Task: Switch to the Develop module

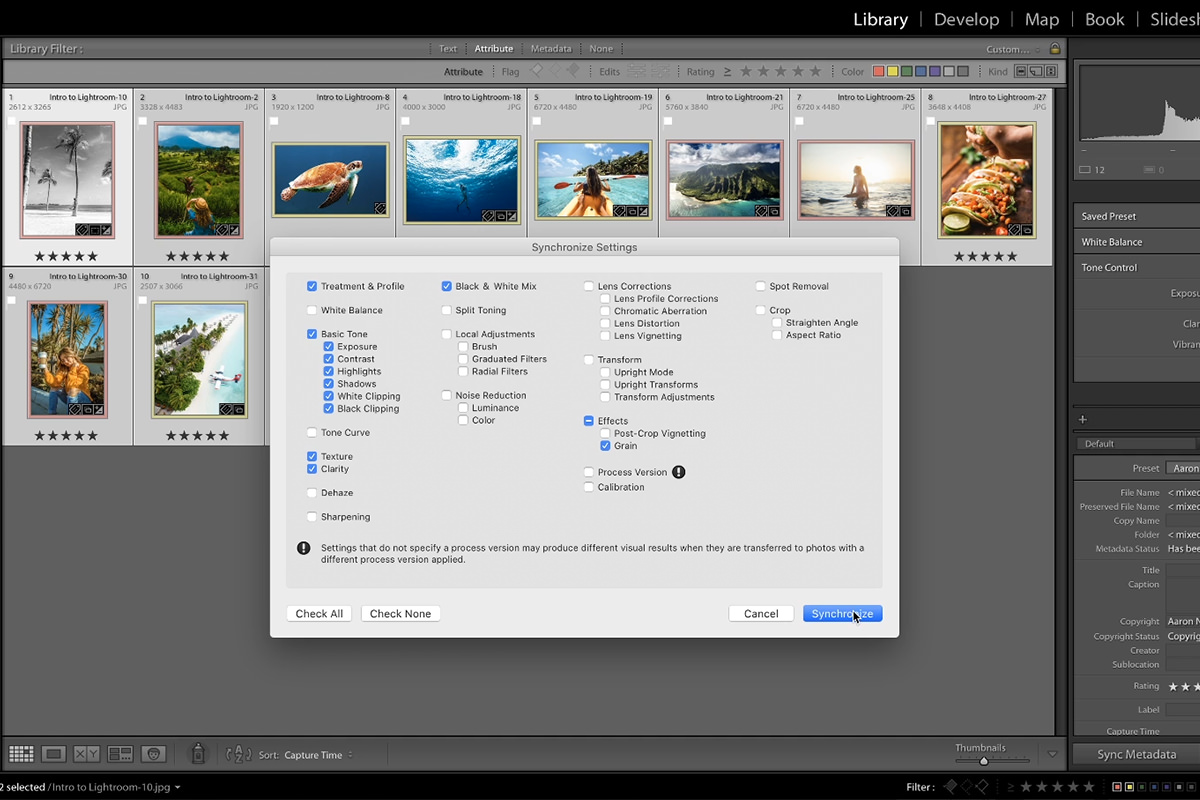Action: pyautogui.click(x=966, y=19)
